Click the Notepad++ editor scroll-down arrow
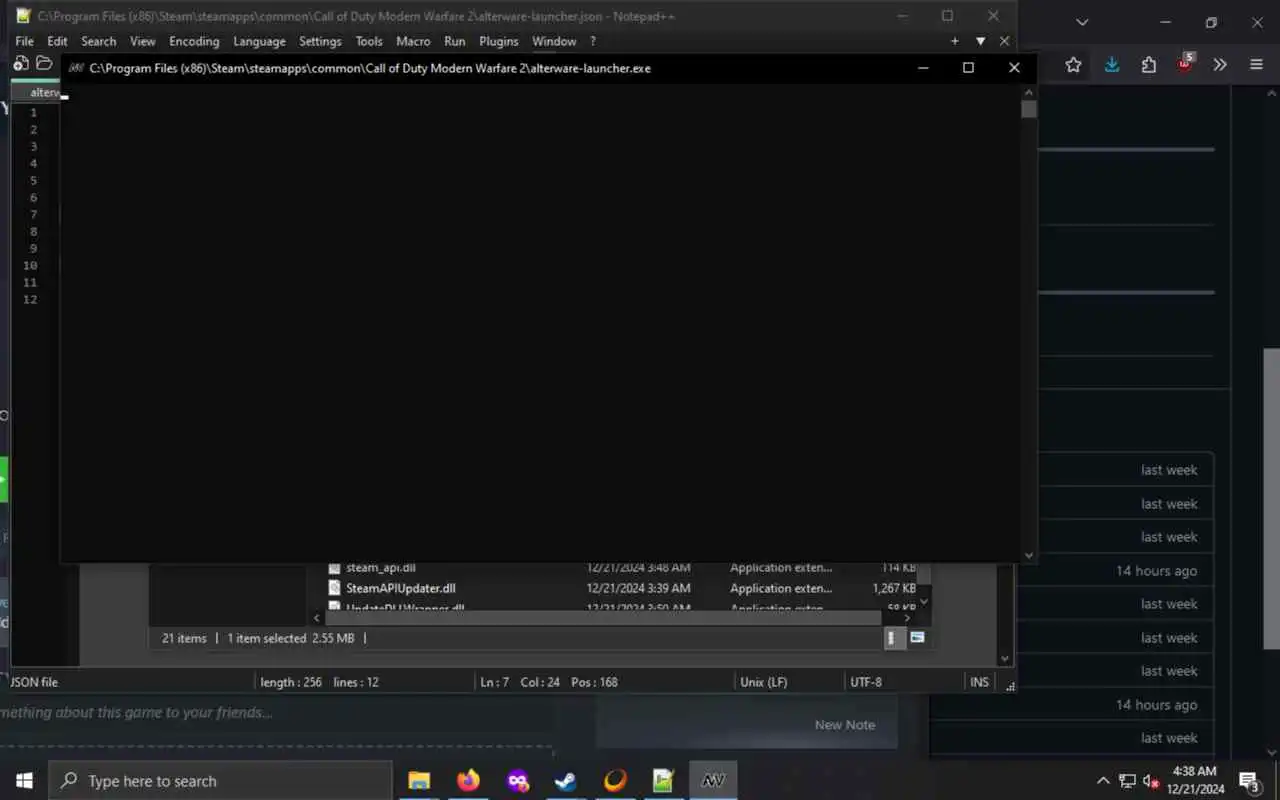Screen dimensions: 1280x800 pos(1005,658)
